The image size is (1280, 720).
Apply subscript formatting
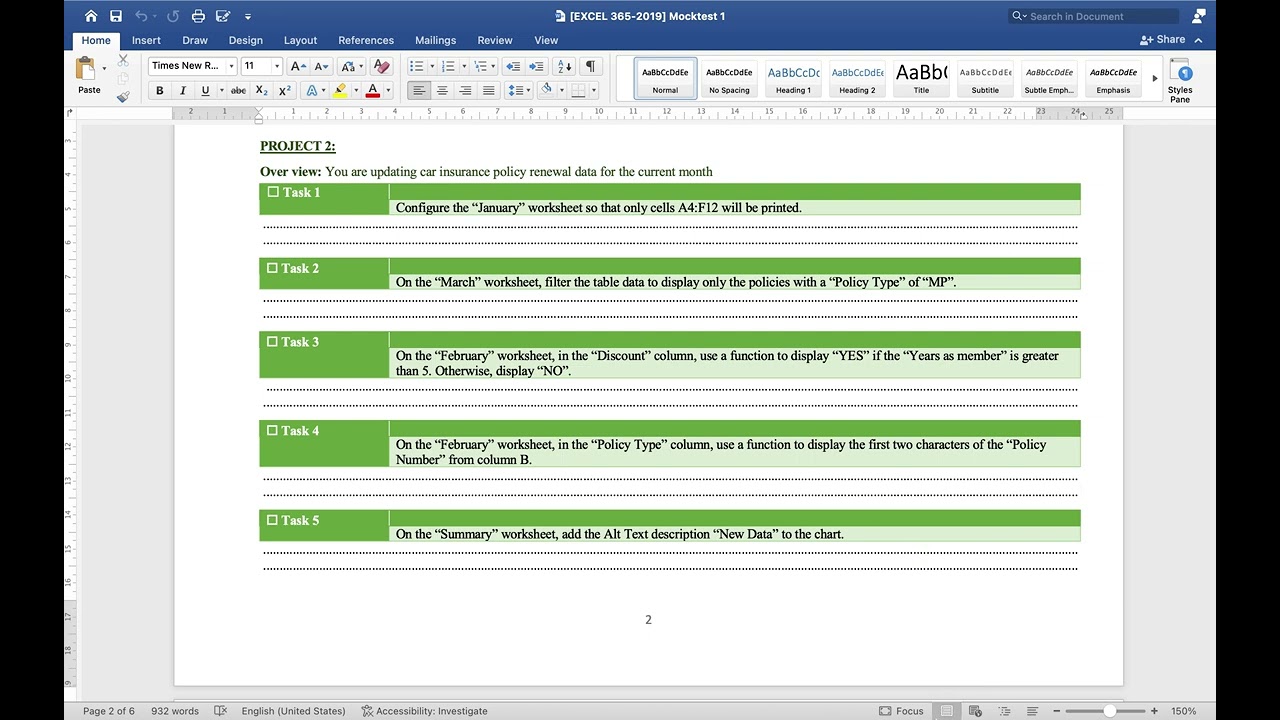(261, 90)
